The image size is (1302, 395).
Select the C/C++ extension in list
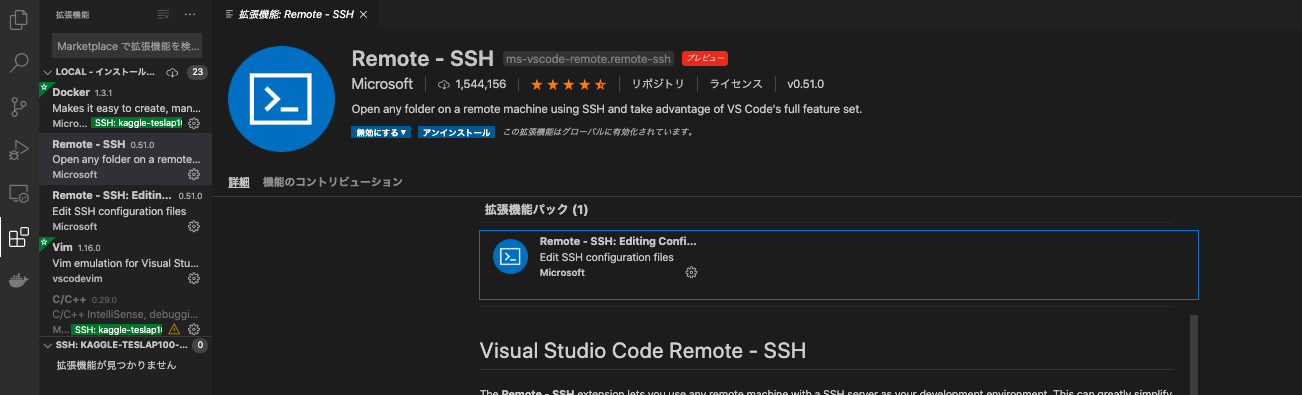click(x=126, y=313)
